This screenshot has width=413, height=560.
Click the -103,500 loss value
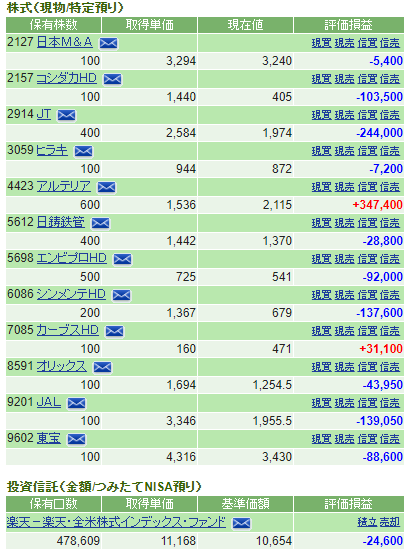pos(379,97)
